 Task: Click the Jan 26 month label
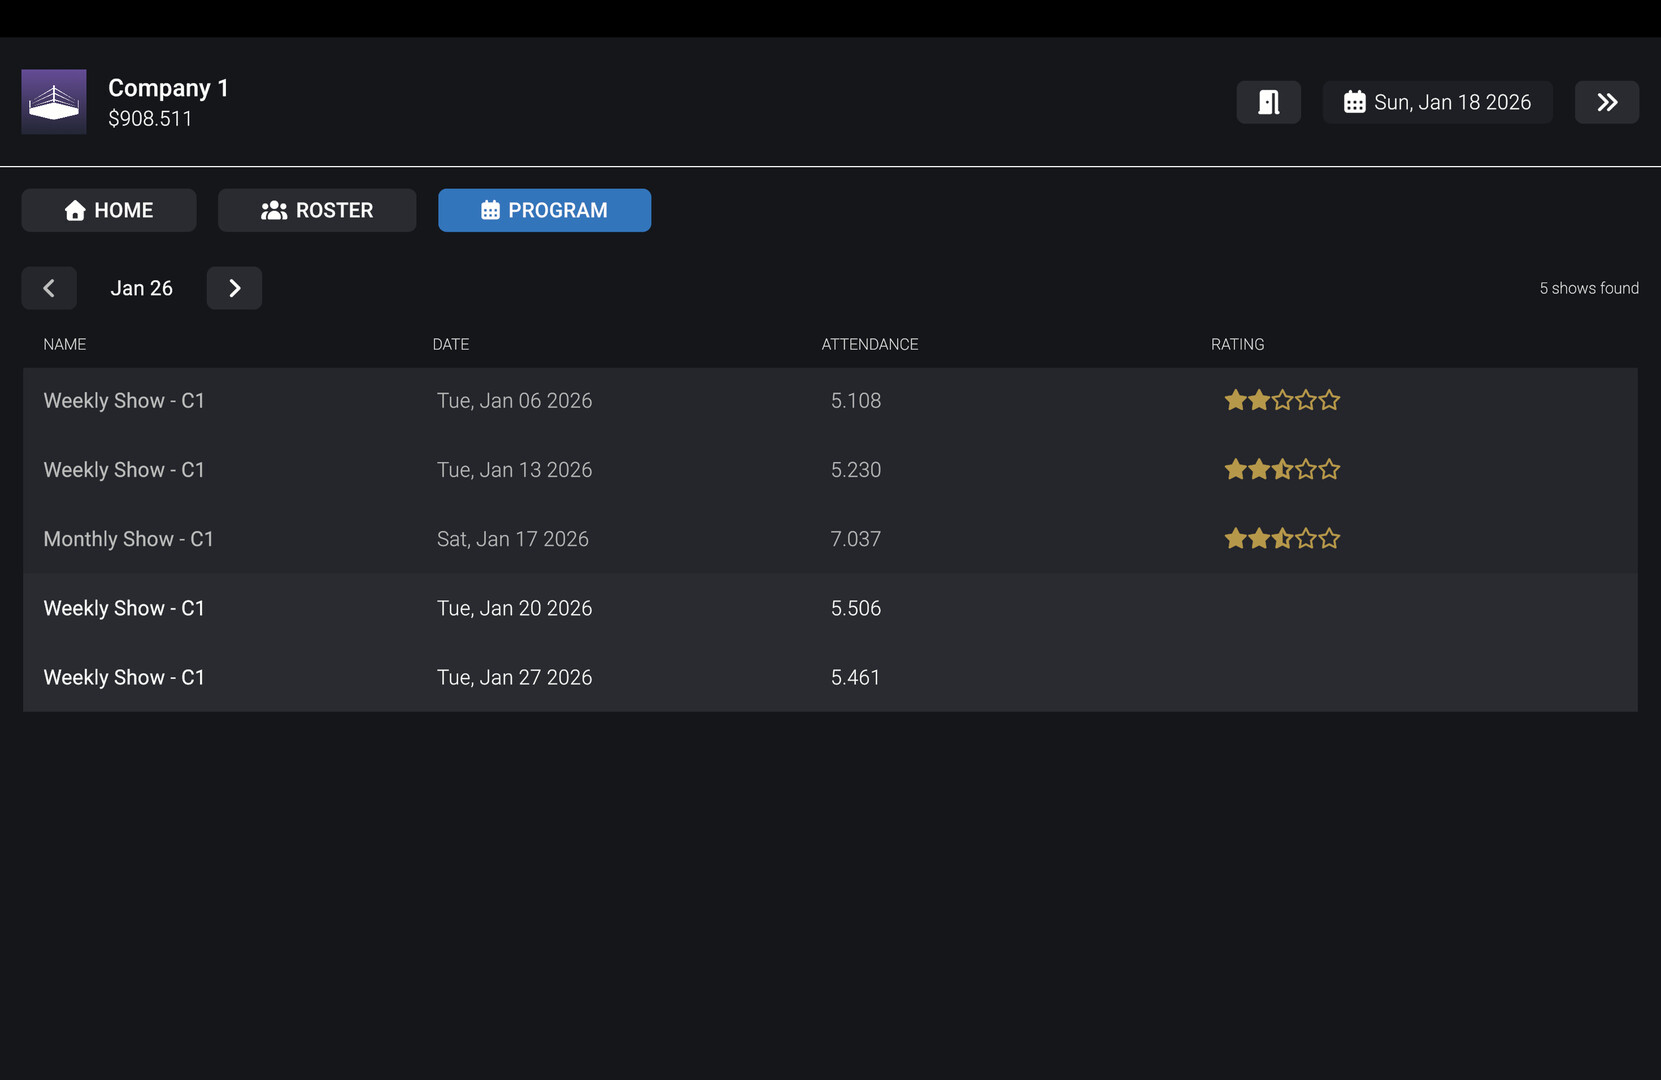tap(141, 288)
